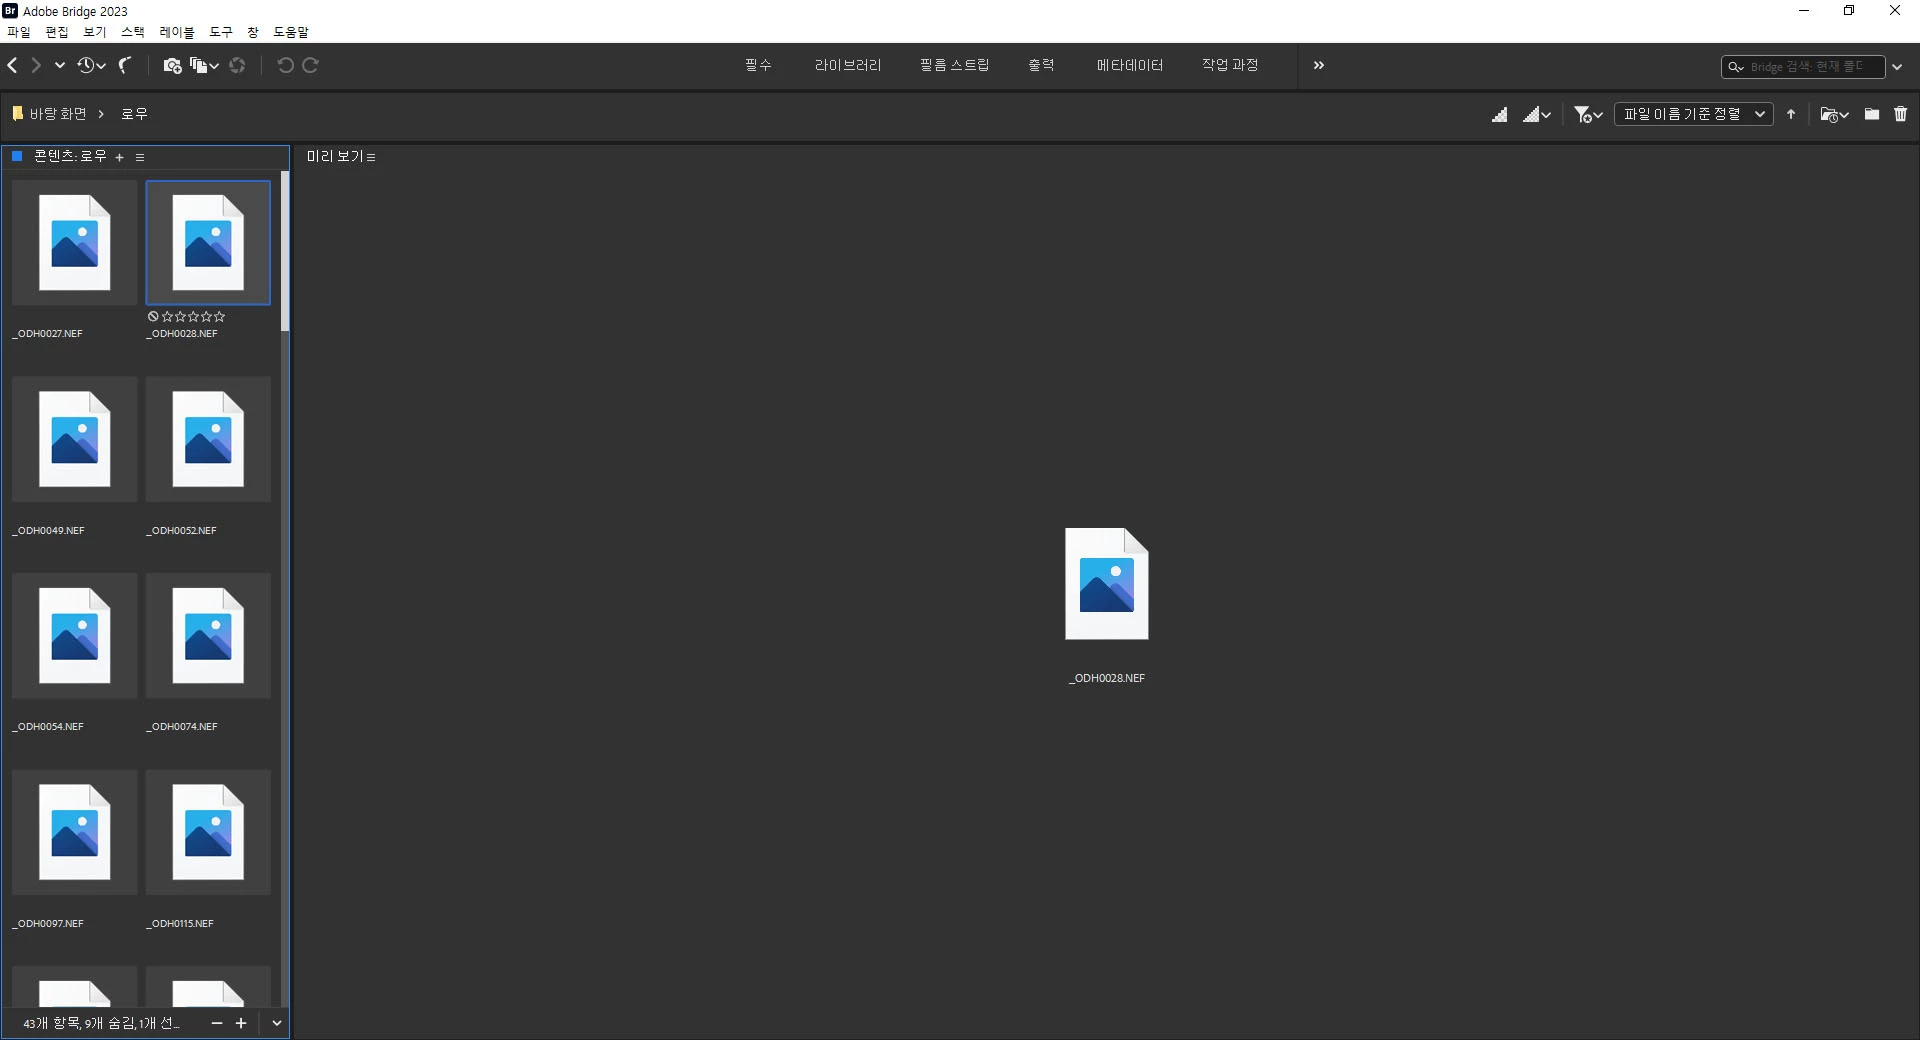Toggle ascending sort order arrow

click(x=1791, y=114)
